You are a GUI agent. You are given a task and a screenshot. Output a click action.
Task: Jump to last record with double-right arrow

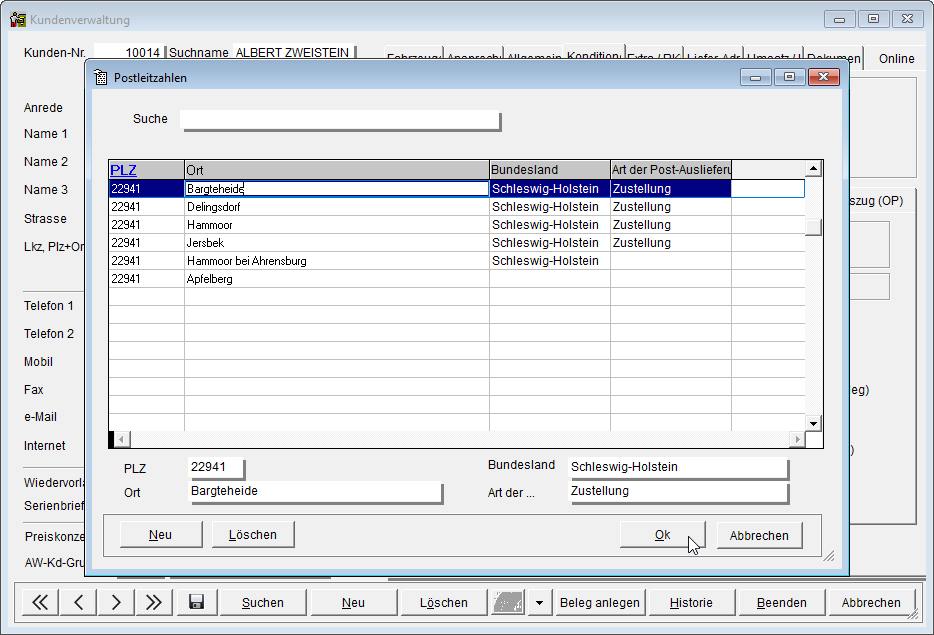(x=153, y=602)
